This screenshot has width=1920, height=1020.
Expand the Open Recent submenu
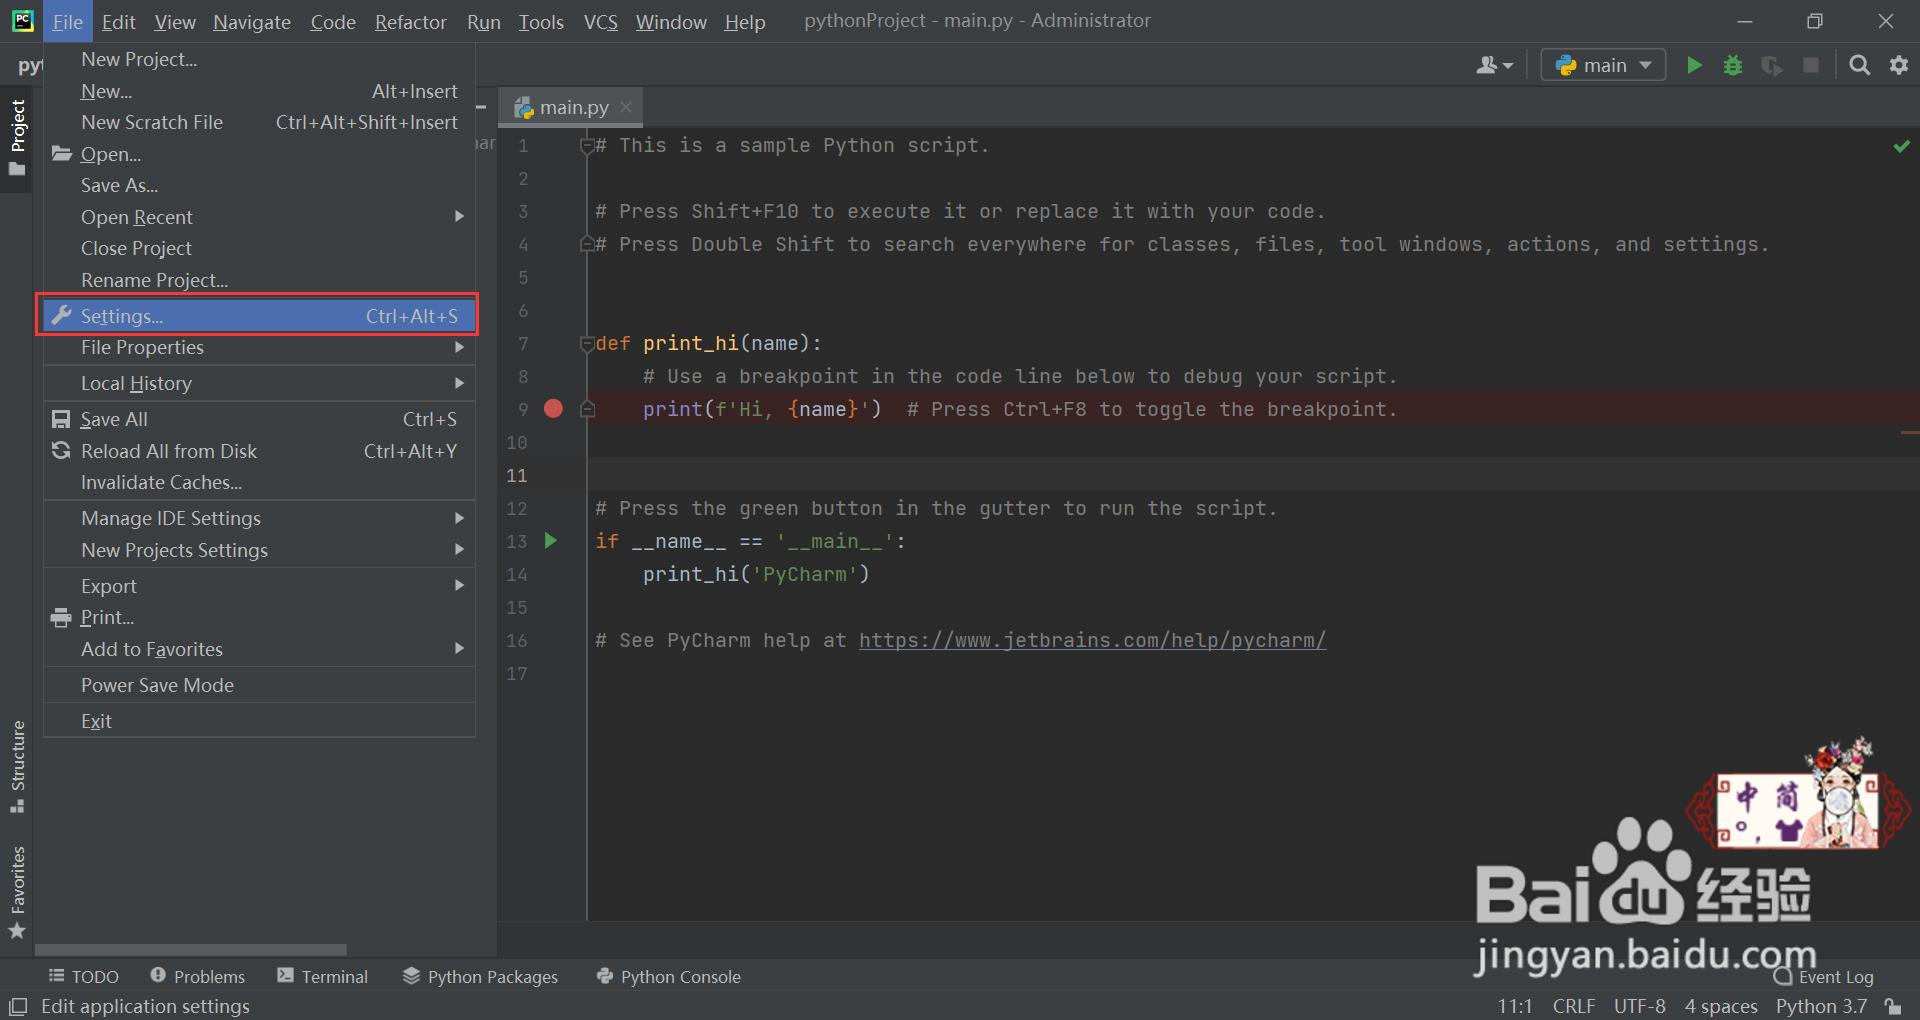(x=259, y=217)
